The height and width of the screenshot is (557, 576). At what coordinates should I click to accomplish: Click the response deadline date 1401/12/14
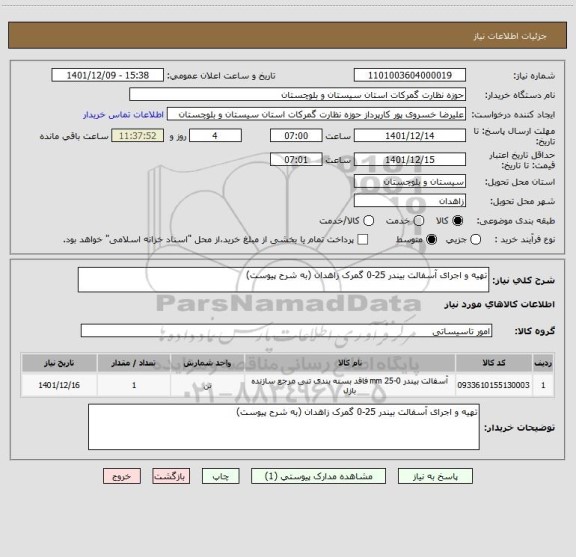point(410,136)
